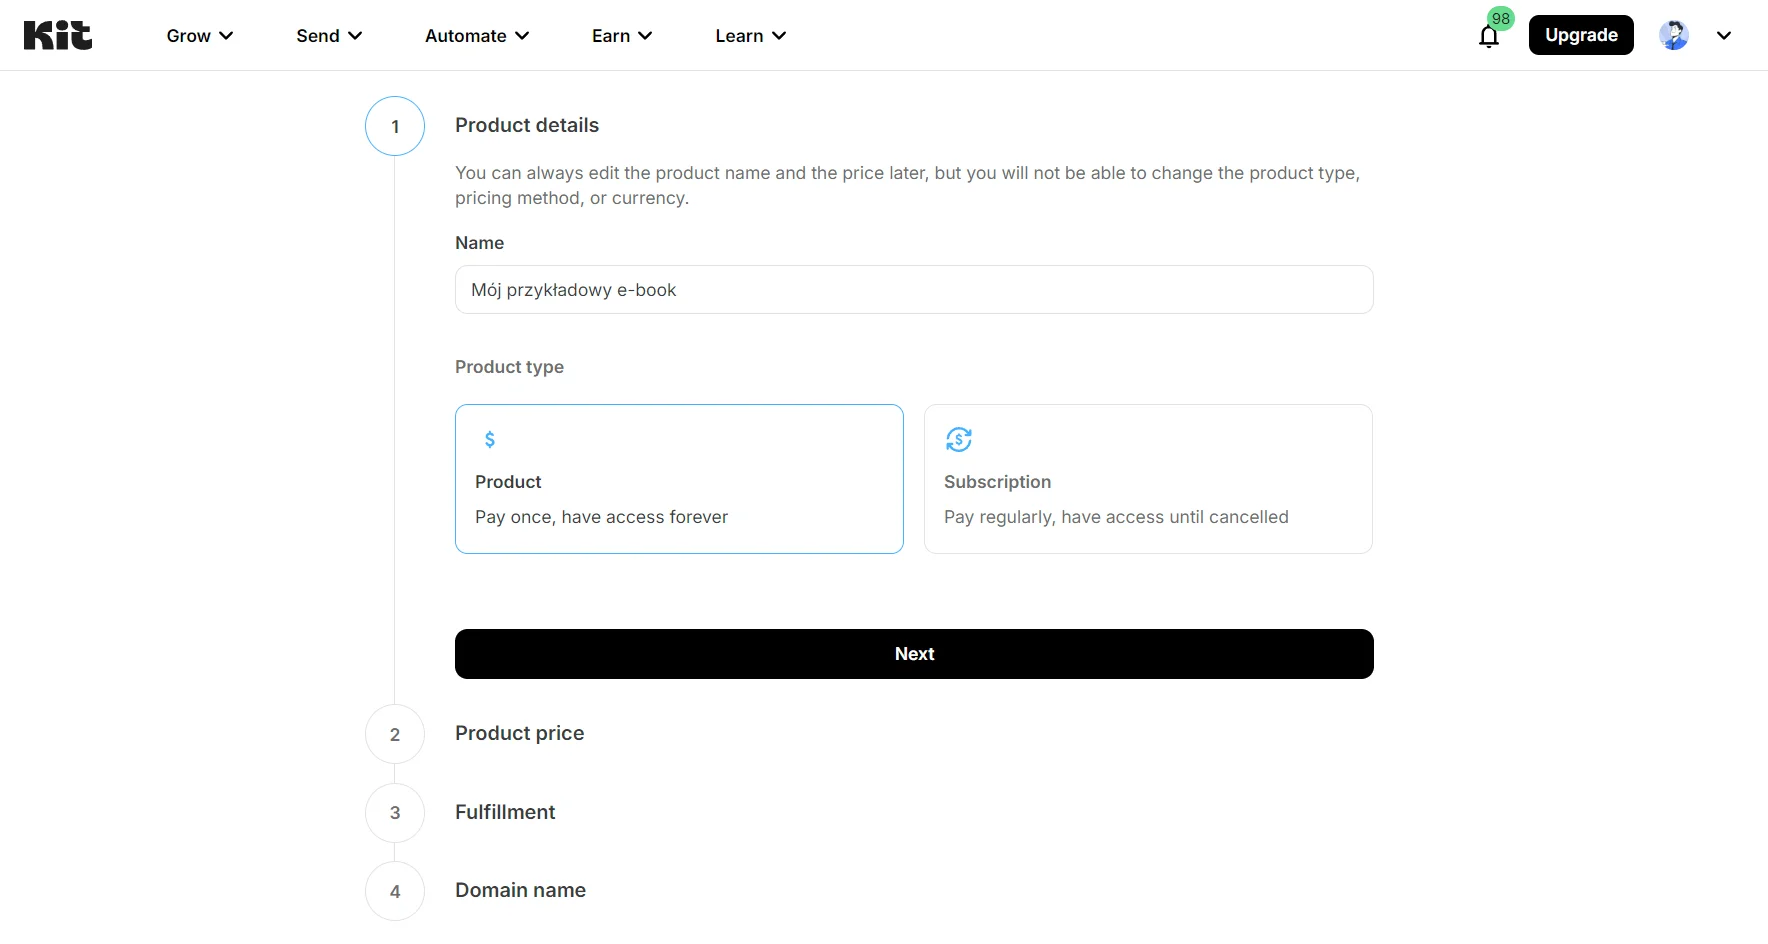The image size is (1768, 944).
Task: Expand the Grow menu
Action: (200, 36)
